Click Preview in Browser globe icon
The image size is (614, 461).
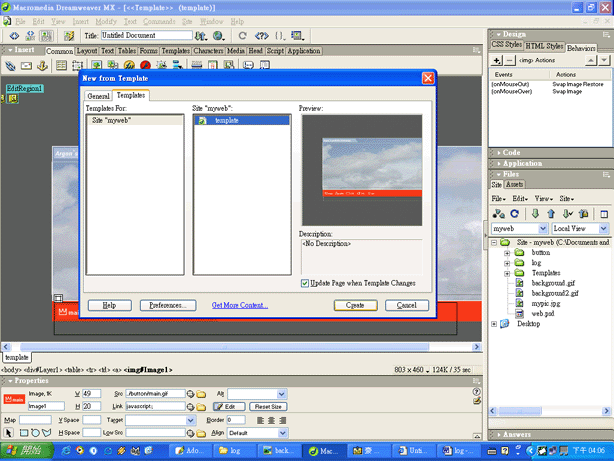point(219,36)
